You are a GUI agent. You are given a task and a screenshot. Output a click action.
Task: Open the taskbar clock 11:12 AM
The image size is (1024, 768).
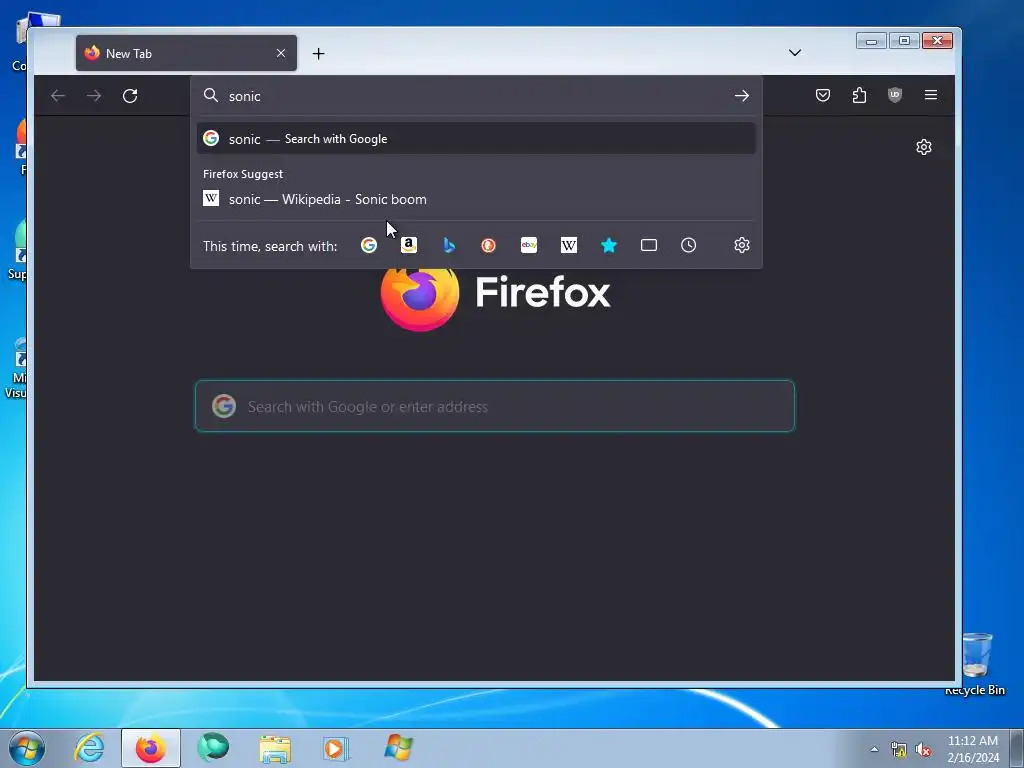(972, 748)
